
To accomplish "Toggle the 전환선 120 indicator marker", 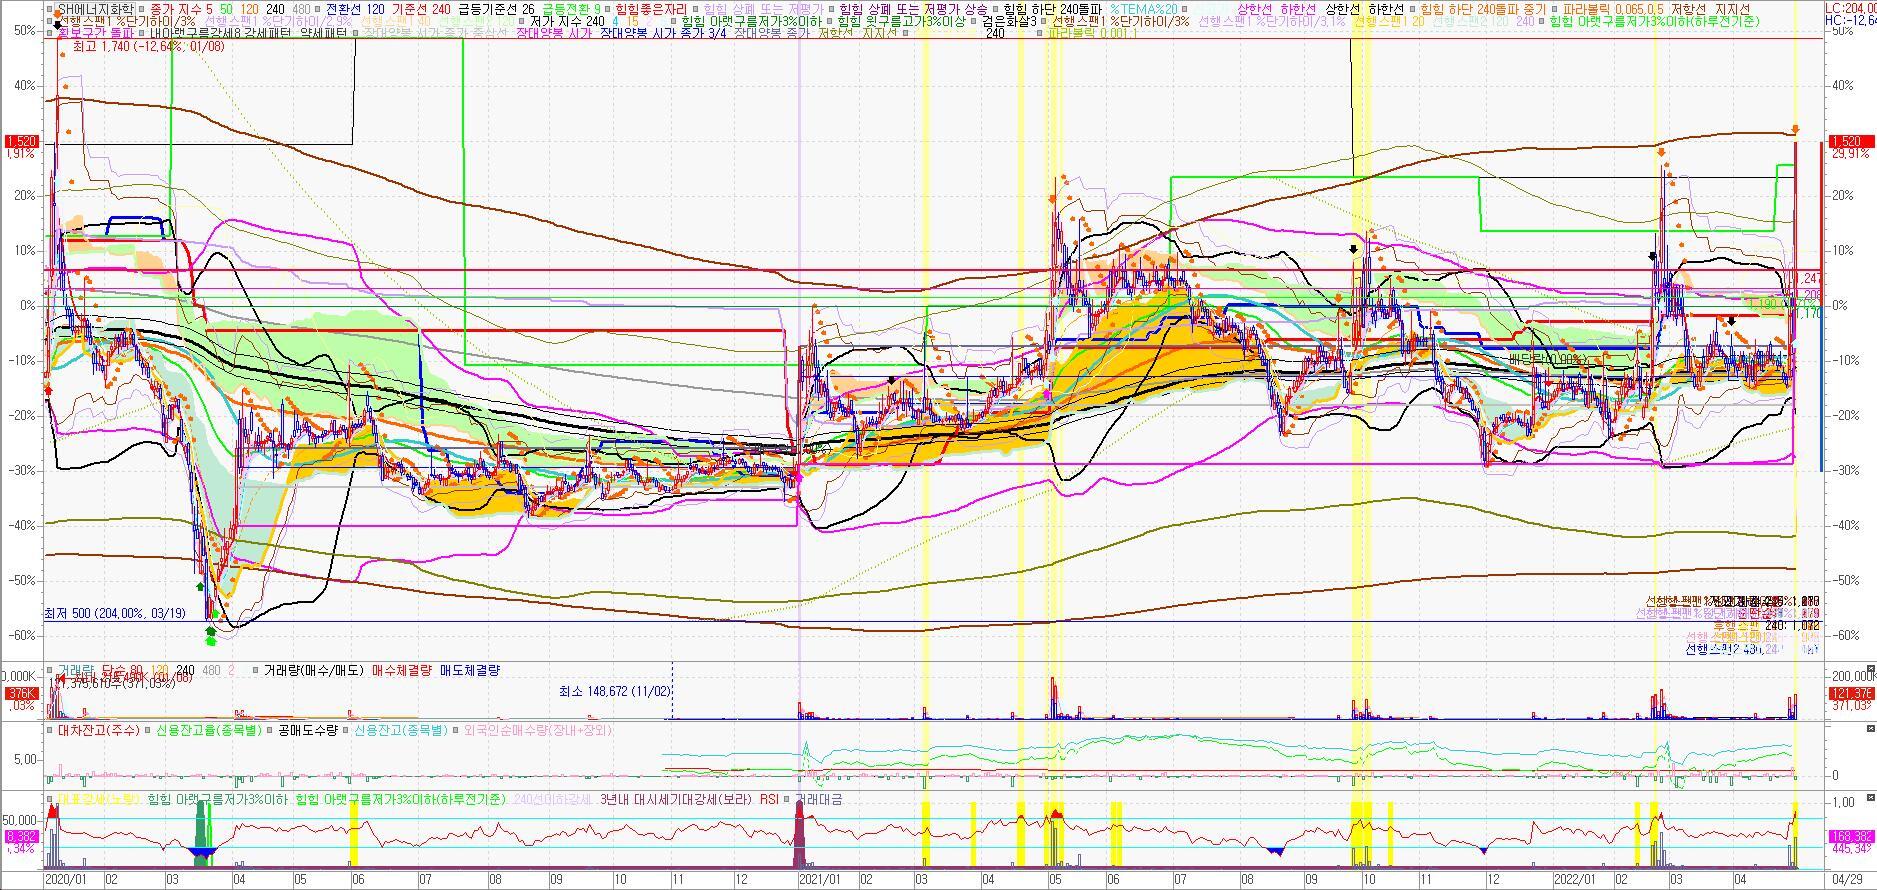I will 319,8.
